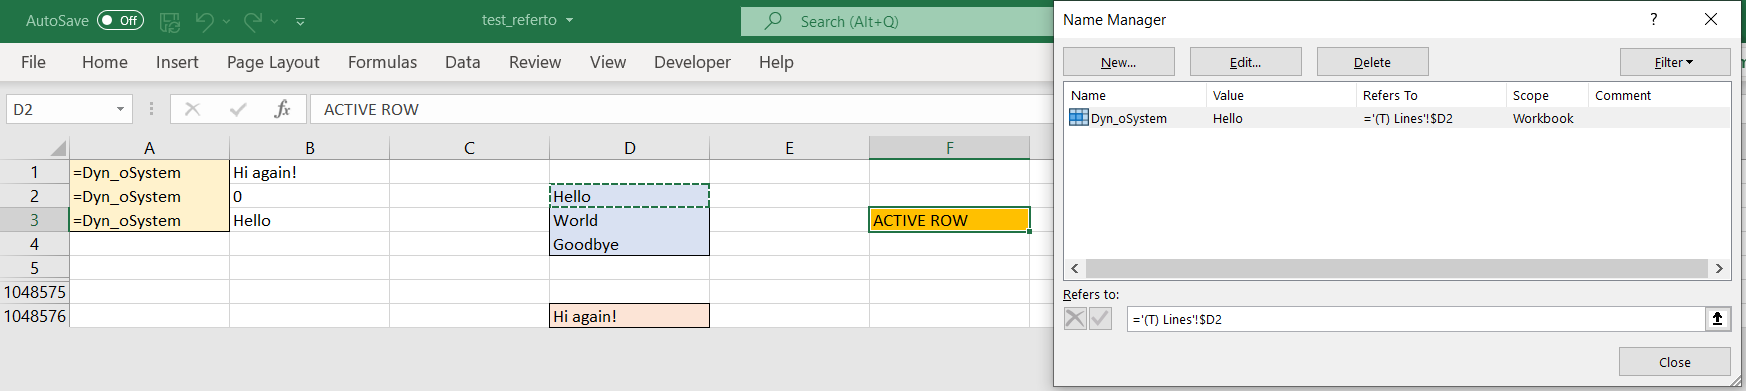Sort by the Refers To column header
Viewport: 1746px width, 391px height.
[1431, 95]
